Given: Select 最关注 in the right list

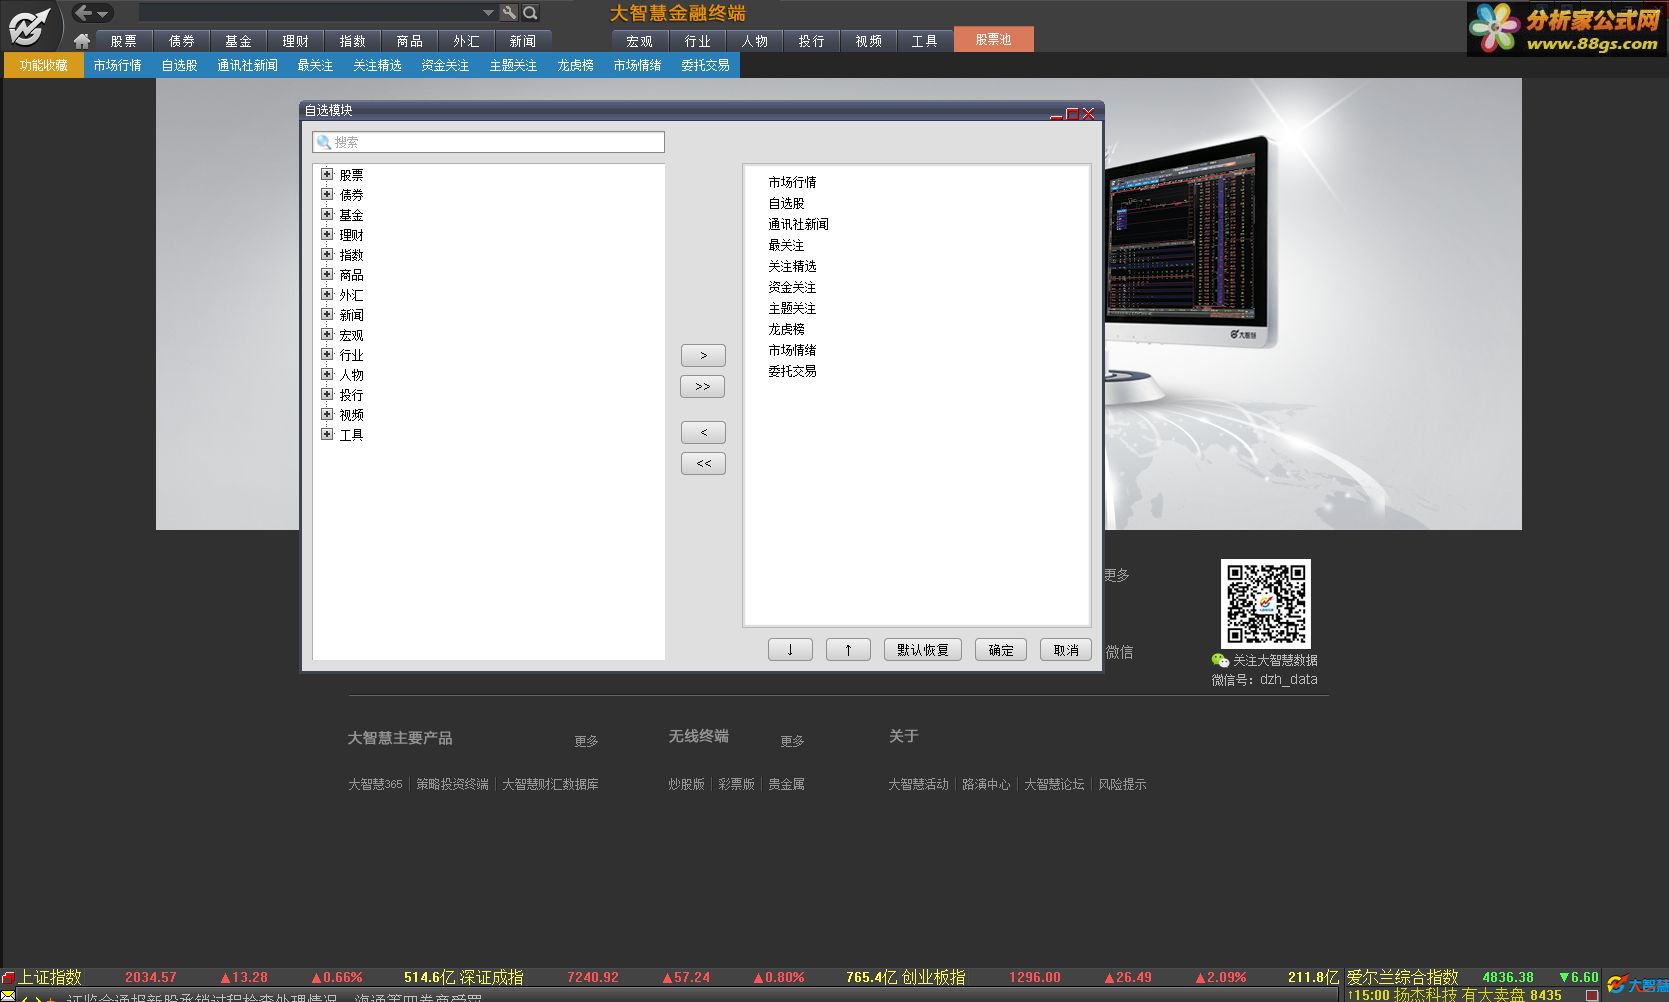Looking at the screenshot, I should 786,245.
